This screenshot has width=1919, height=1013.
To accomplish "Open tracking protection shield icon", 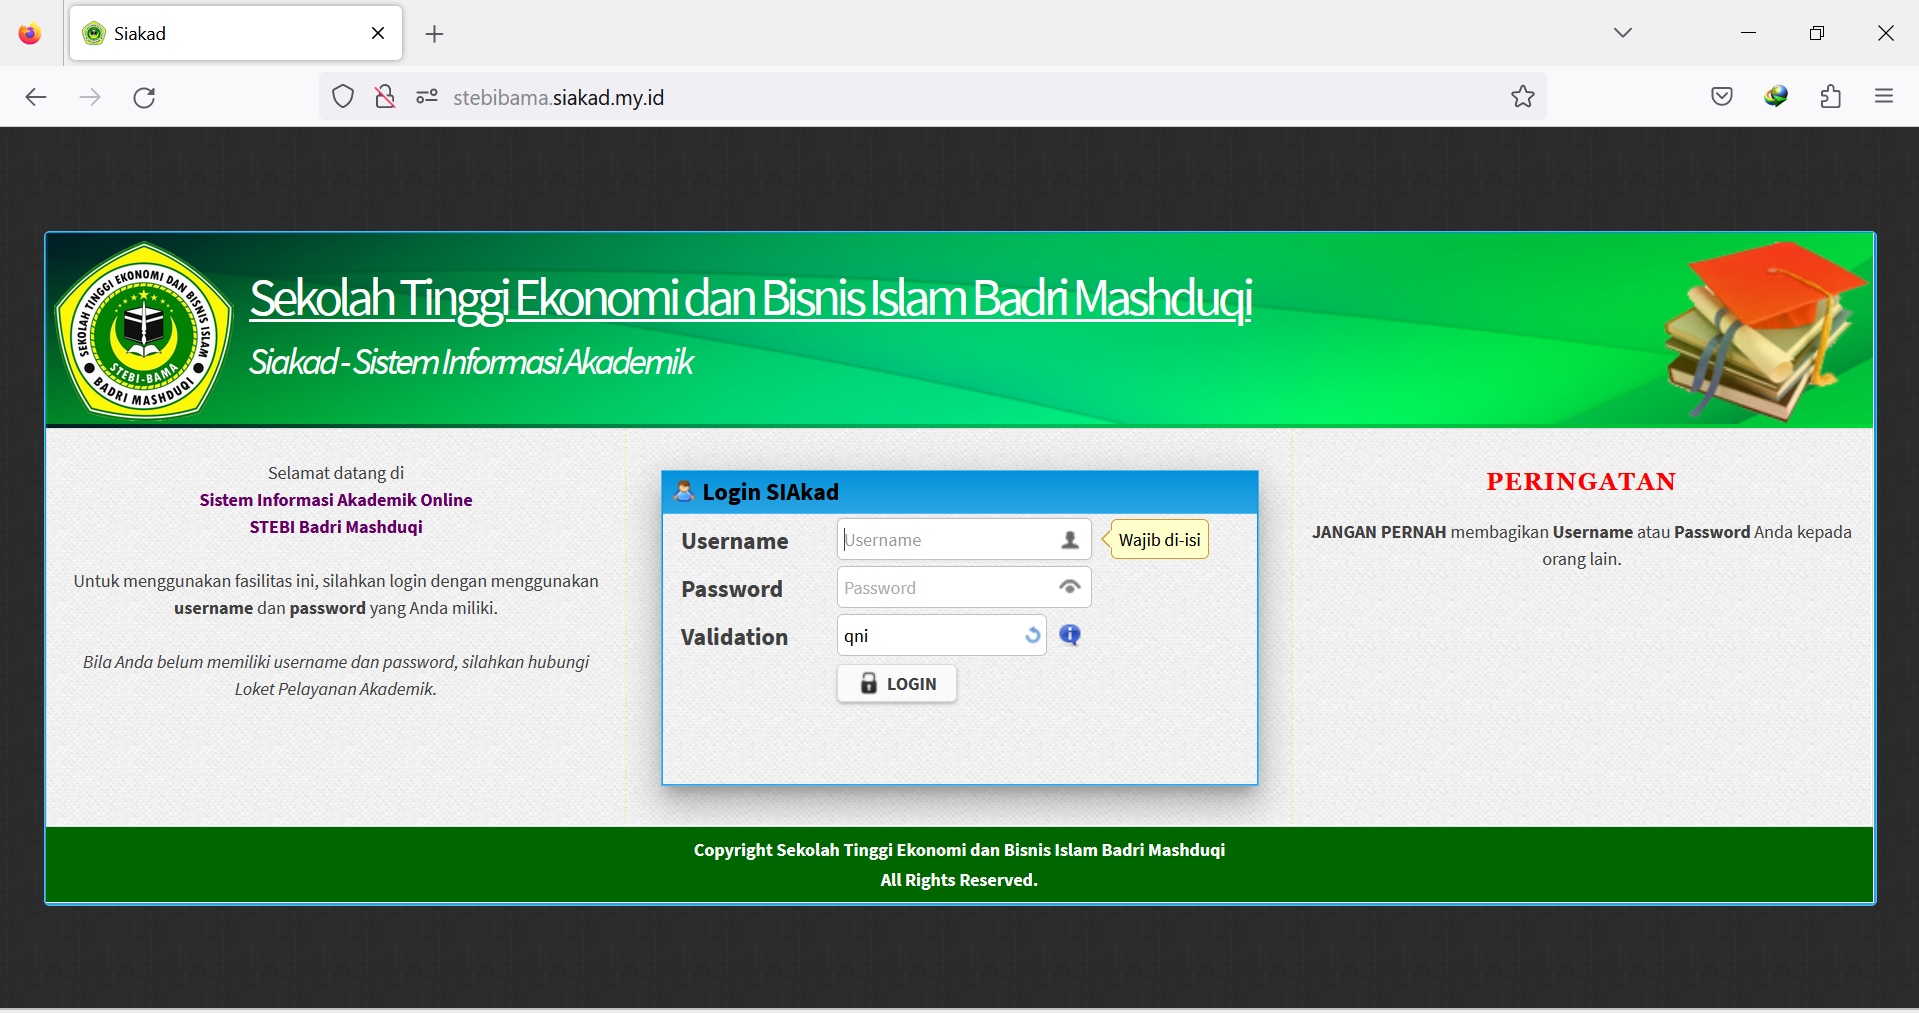I will [x=343, y=97].
